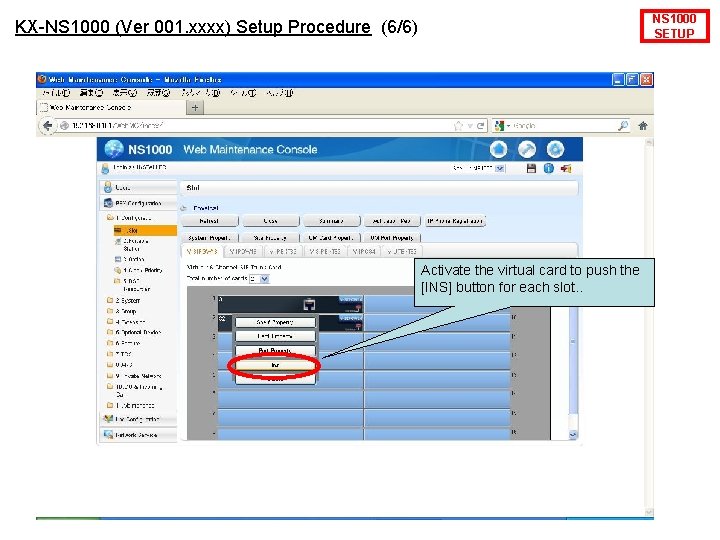Switch to the V-IPEXT32 card tab

[283, 252]
